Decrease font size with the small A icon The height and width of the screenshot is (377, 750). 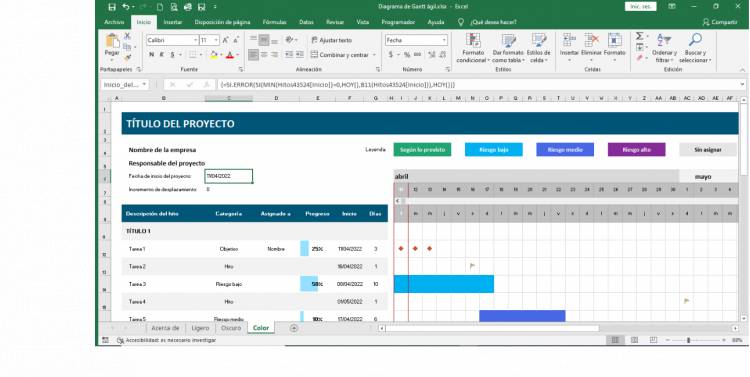pyautogui.click(x=236, y=40)
